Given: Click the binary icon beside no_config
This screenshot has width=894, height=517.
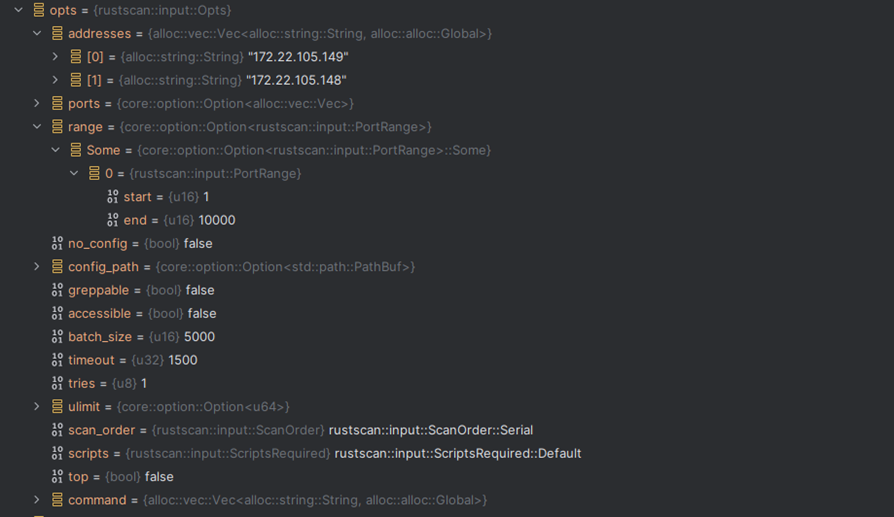Looking at the screenshot, I should 57,243.
